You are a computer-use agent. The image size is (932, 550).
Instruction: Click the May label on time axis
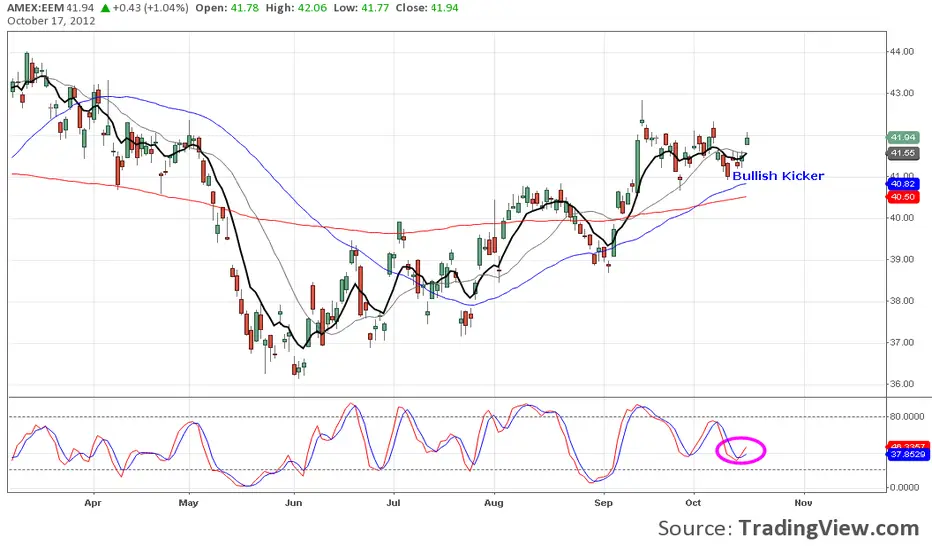[x=188, y=503]
